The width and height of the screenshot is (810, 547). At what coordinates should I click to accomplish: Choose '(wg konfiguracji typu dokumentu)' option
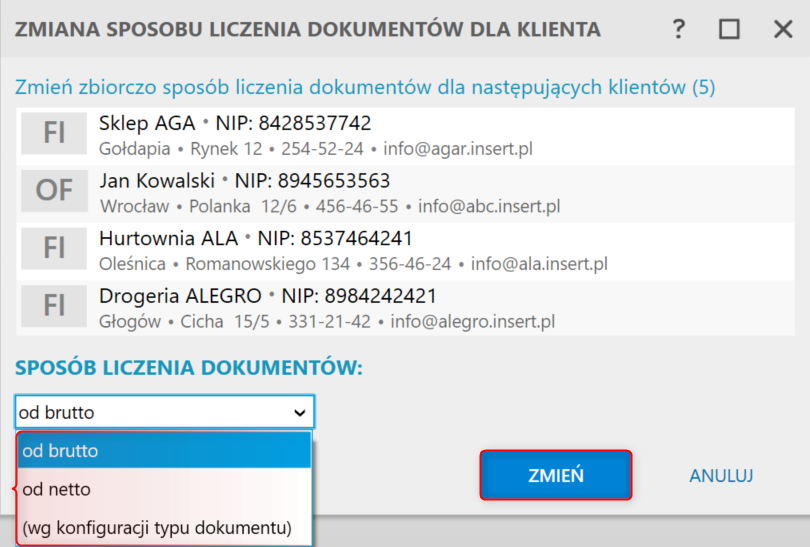point(165,528)
